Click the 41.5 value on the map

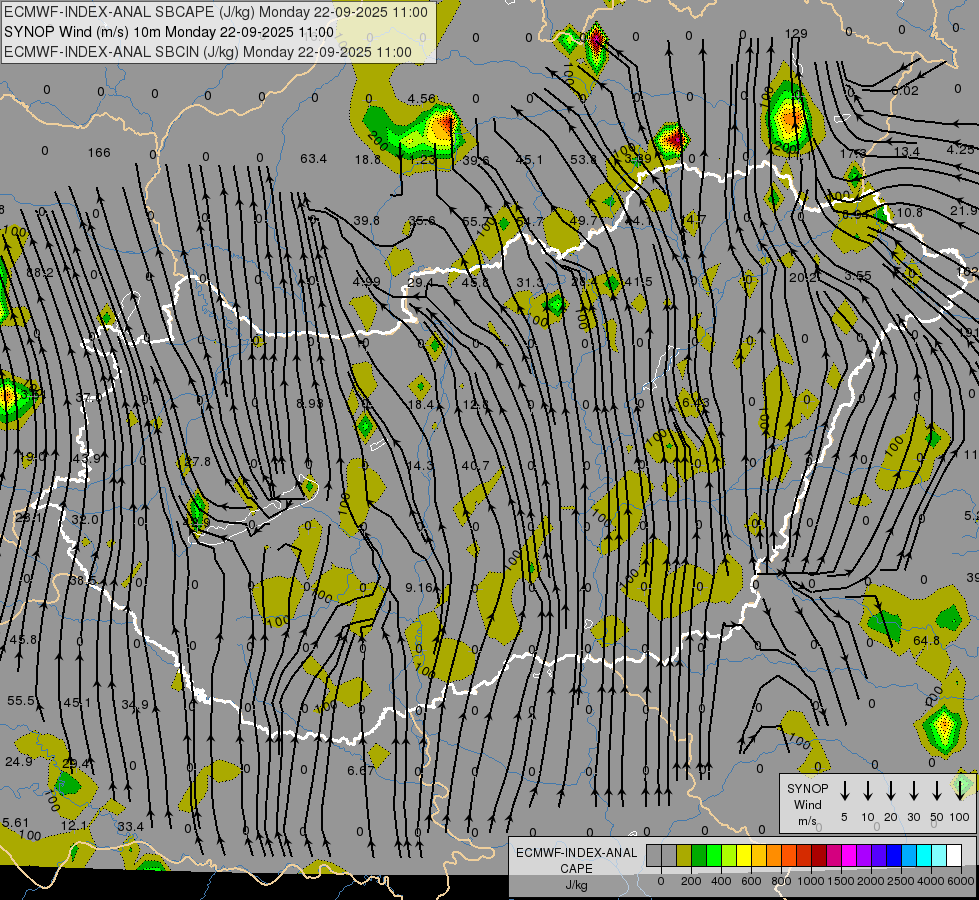[639, 282]
